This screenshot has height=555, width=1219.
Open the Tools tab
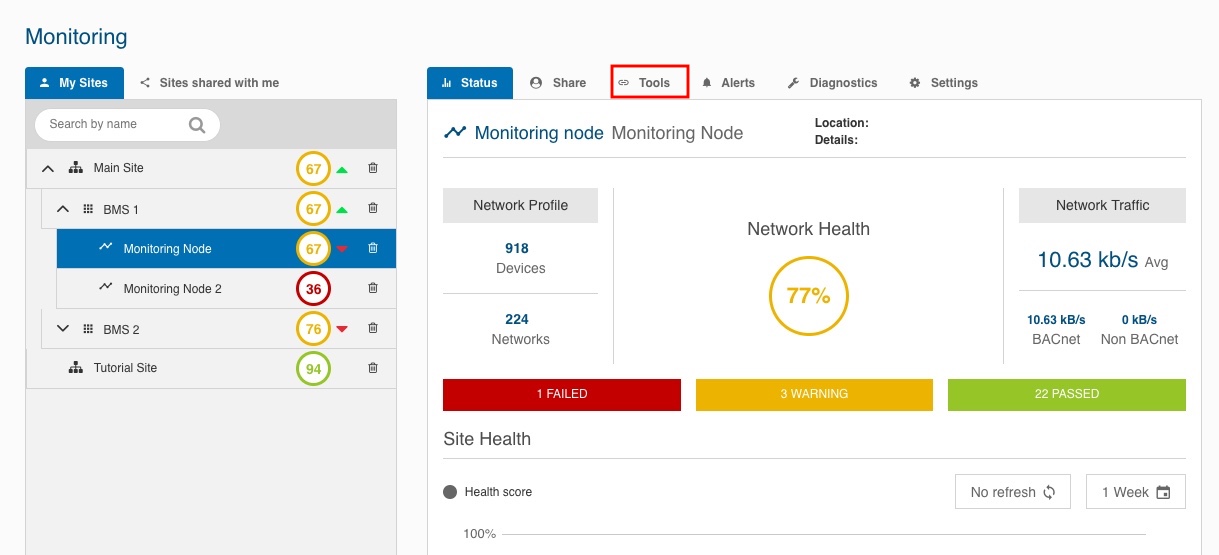click(x=650, y=83)
